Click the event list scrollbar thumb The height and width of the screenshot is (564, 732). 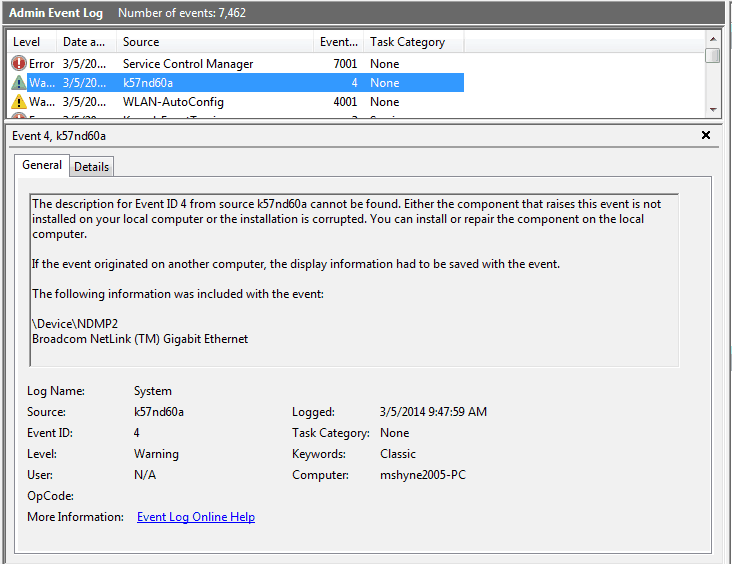713,55
